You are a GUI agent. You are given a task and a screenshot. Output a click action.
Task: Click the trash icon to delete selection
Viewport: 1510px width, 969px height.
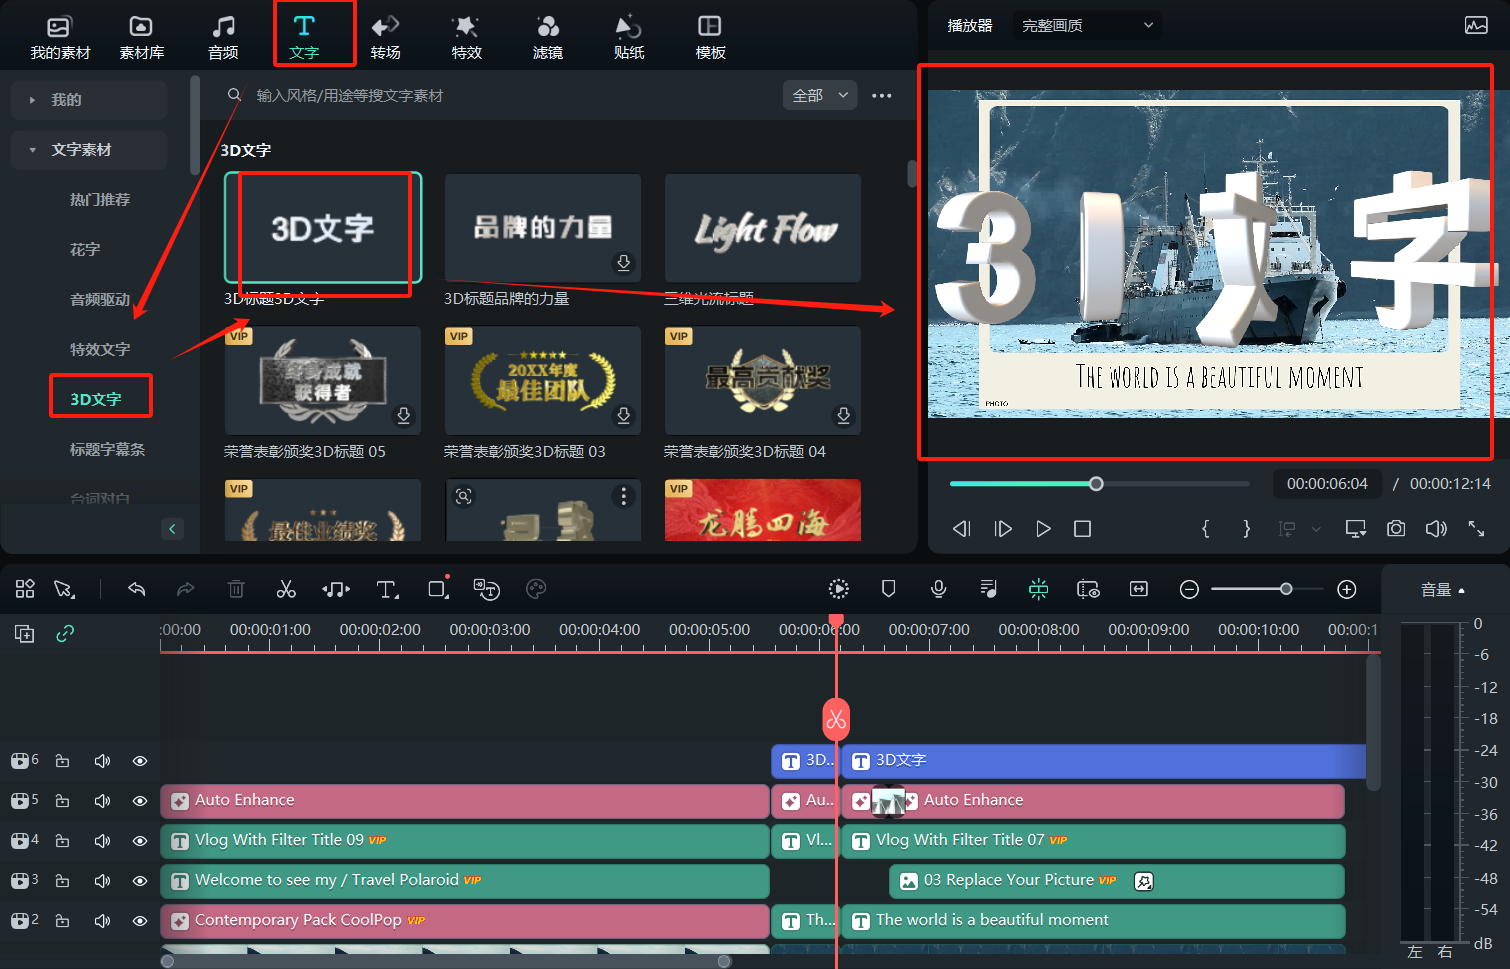236,589
